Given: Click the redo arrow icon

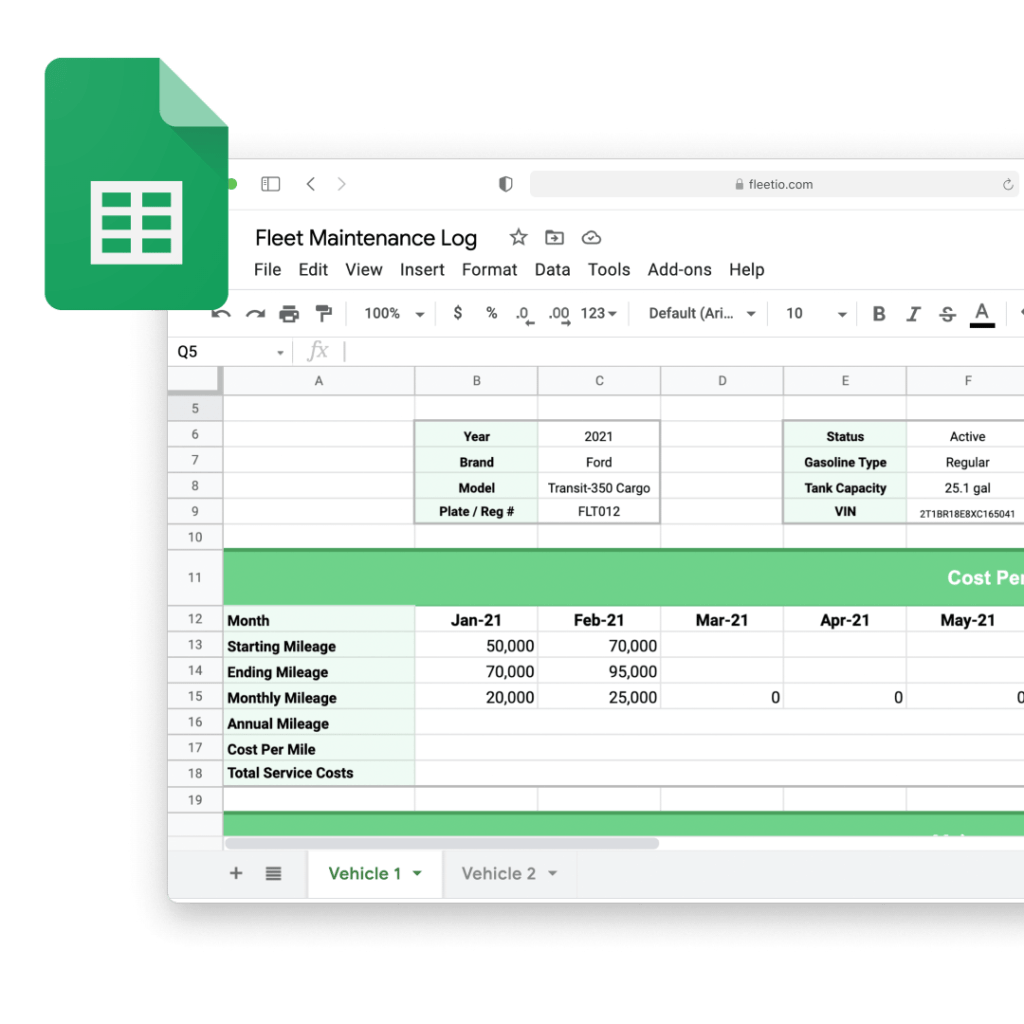Looking at the screenshot, I should pos(253,313).
